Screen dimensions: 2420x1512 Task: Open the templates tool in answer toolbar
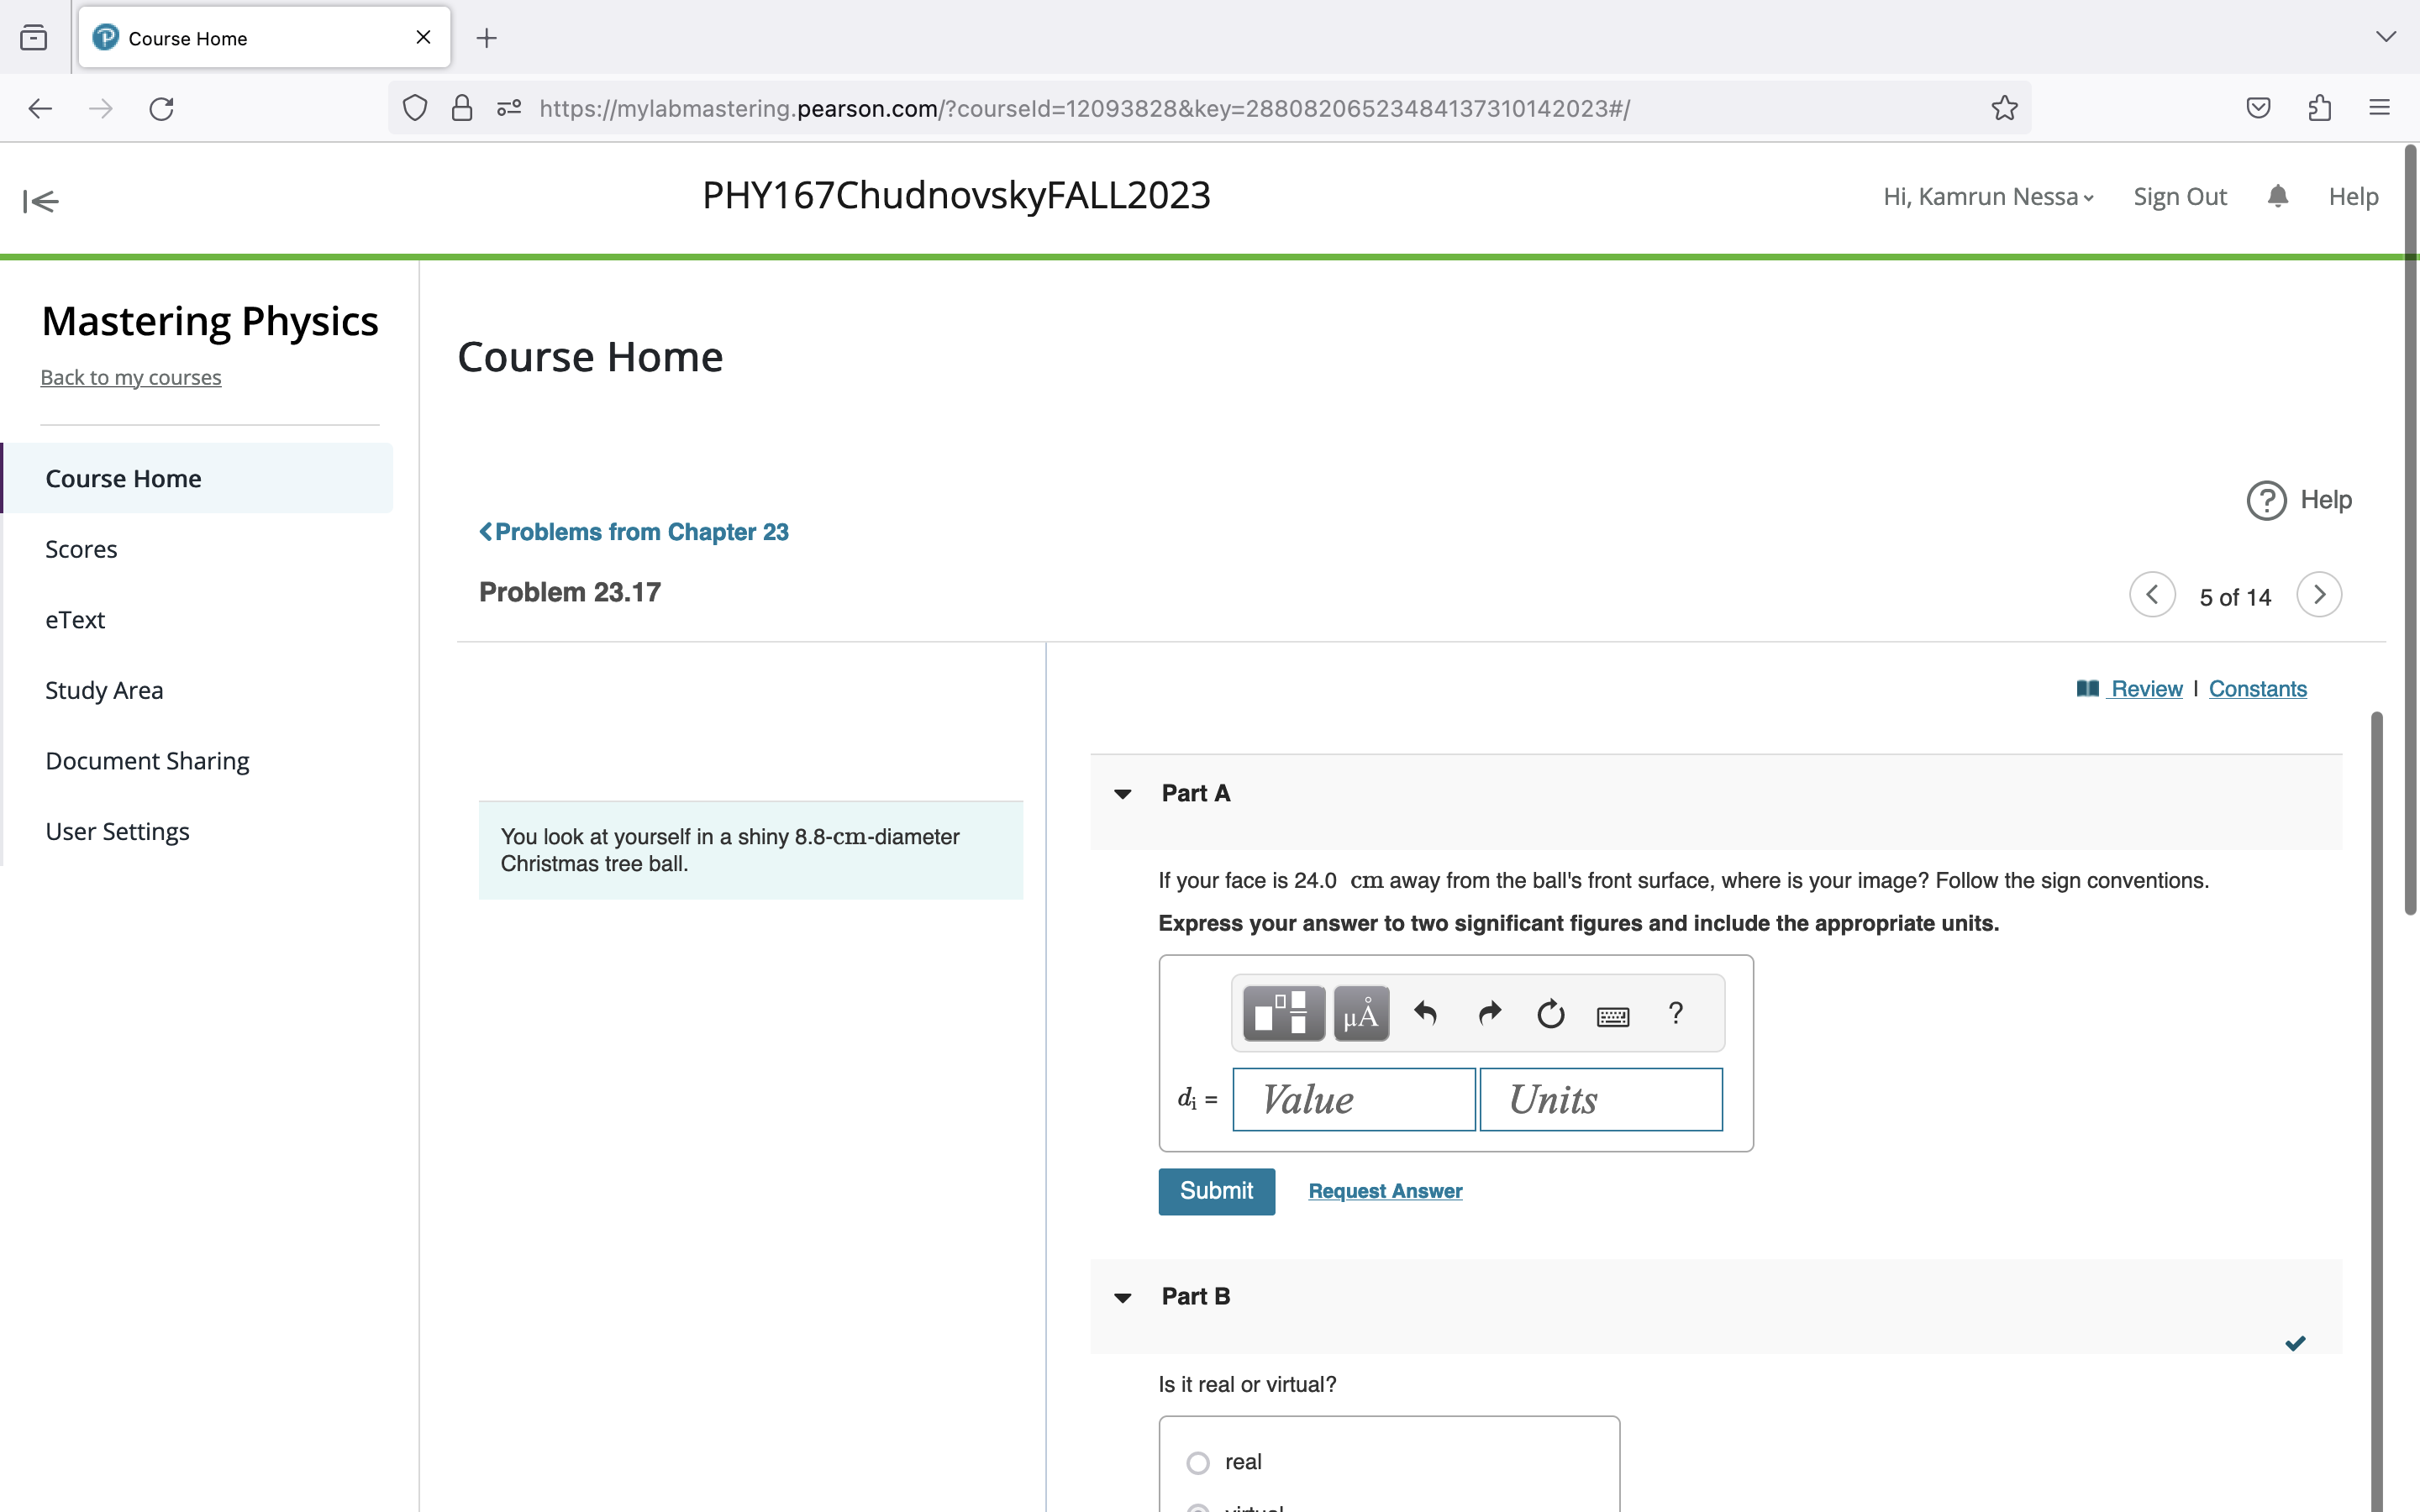click(x=1283, y=1014)
